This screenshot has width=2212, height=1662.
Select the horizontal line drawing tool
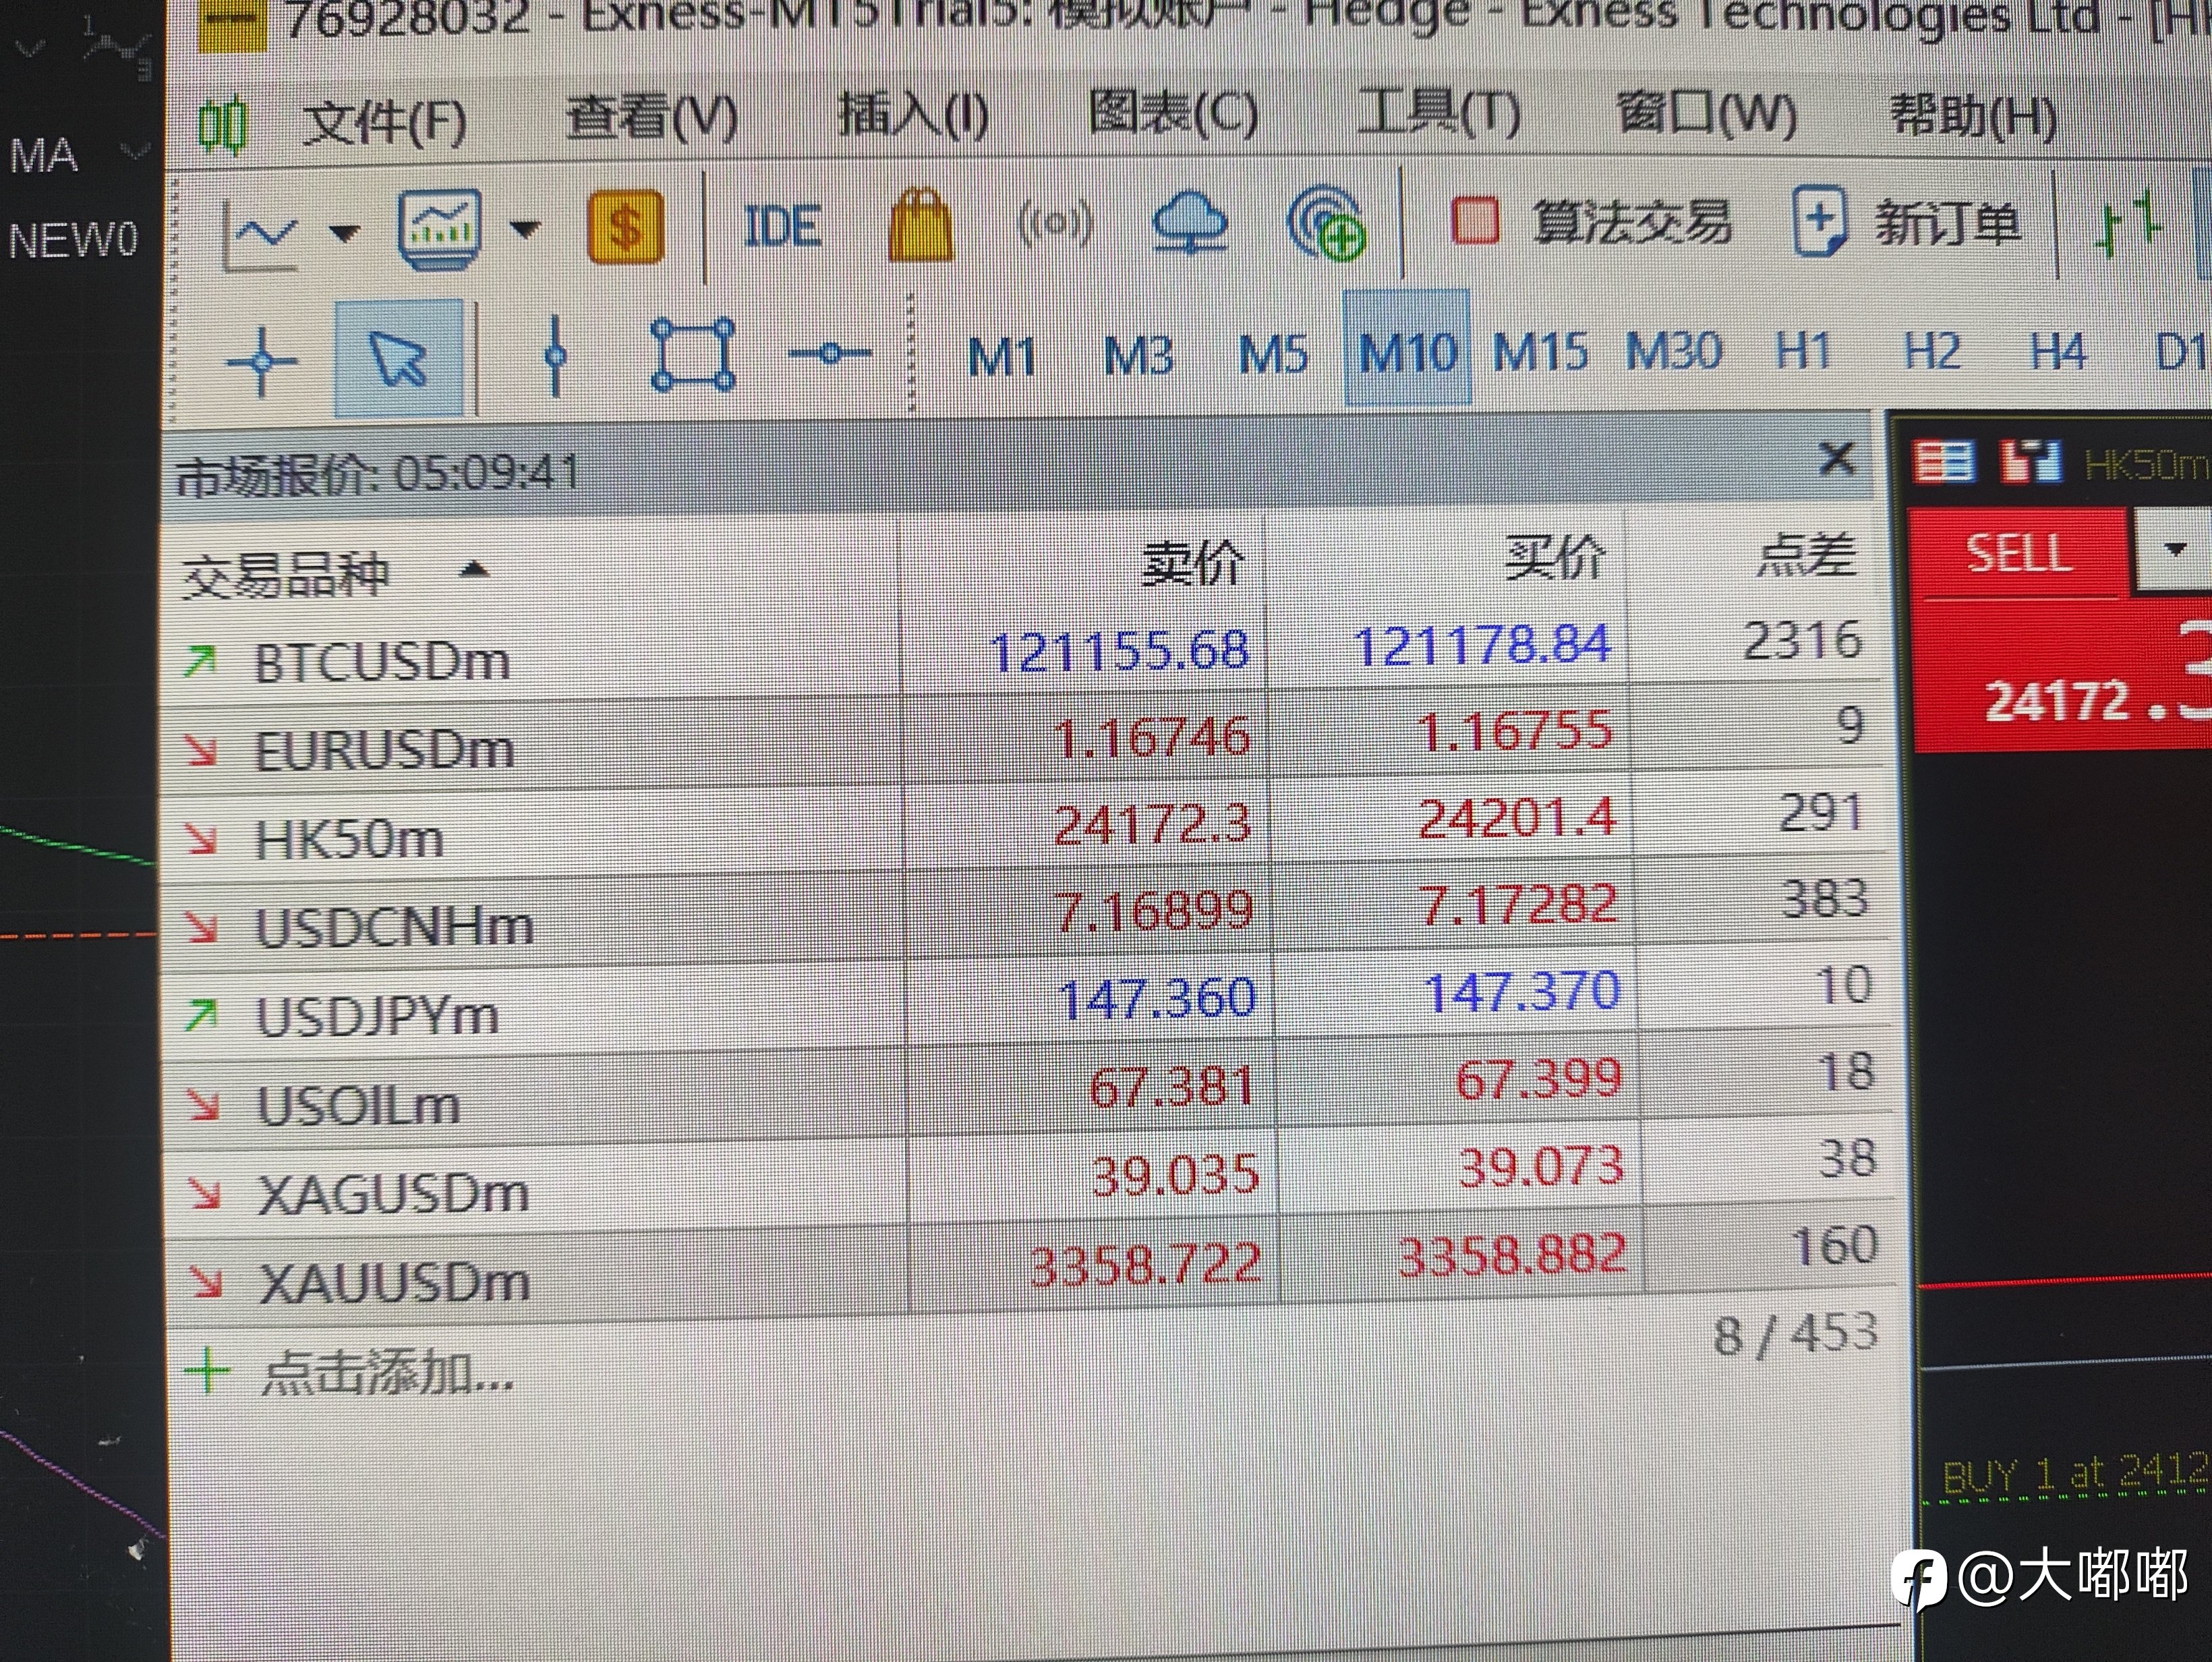[829, 353]
